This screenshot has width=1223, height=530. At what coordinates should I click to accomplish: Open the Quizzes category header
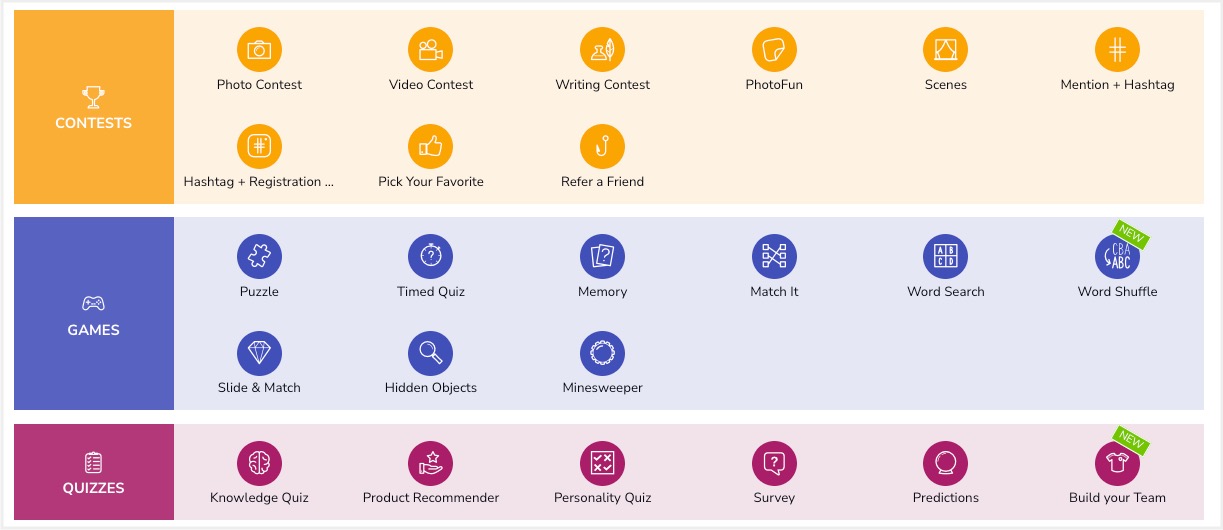pos(94,472)
